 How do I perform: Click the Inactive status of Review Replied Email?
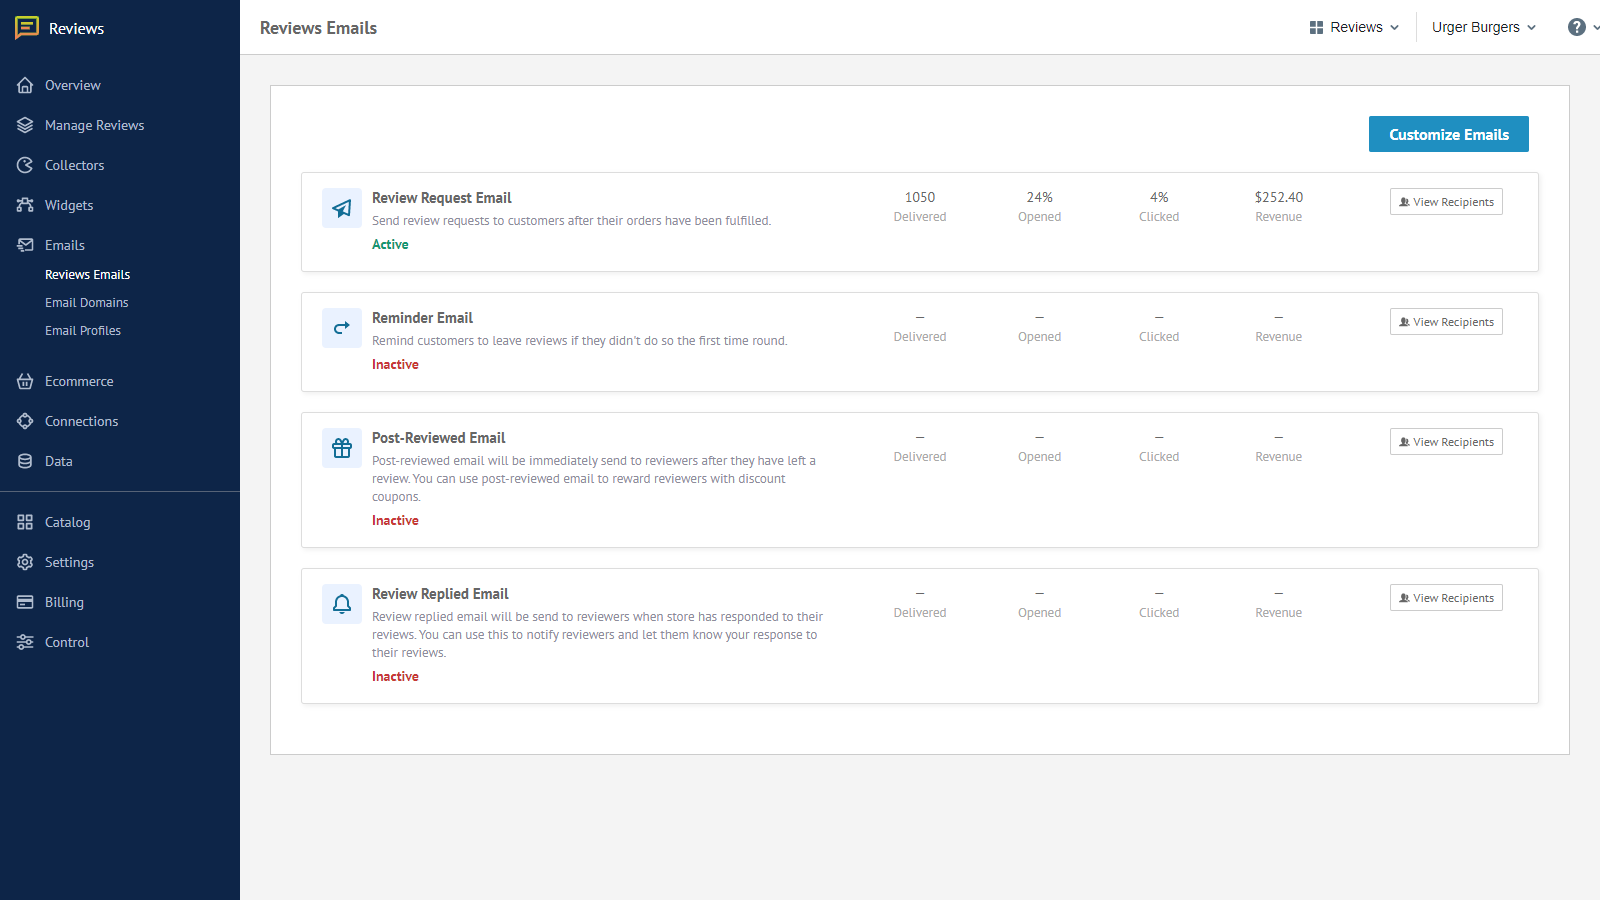(395, 676)
